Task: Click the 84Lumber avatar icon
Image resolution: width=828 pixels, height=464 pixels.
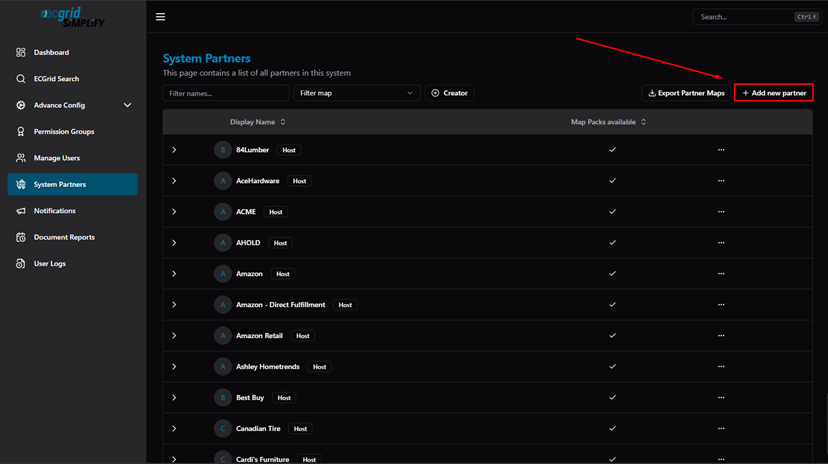Action: click(223, 150)
